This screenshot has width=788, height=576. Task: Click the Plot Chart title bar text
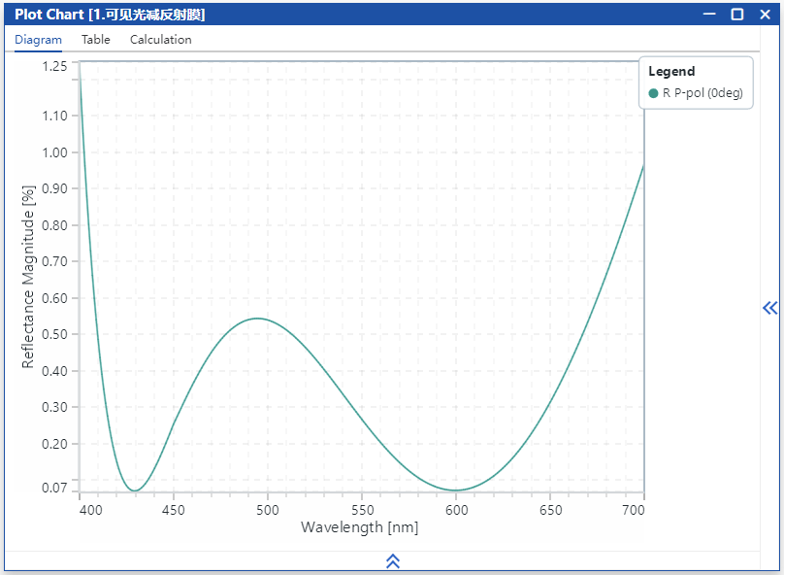click(110, 15)
